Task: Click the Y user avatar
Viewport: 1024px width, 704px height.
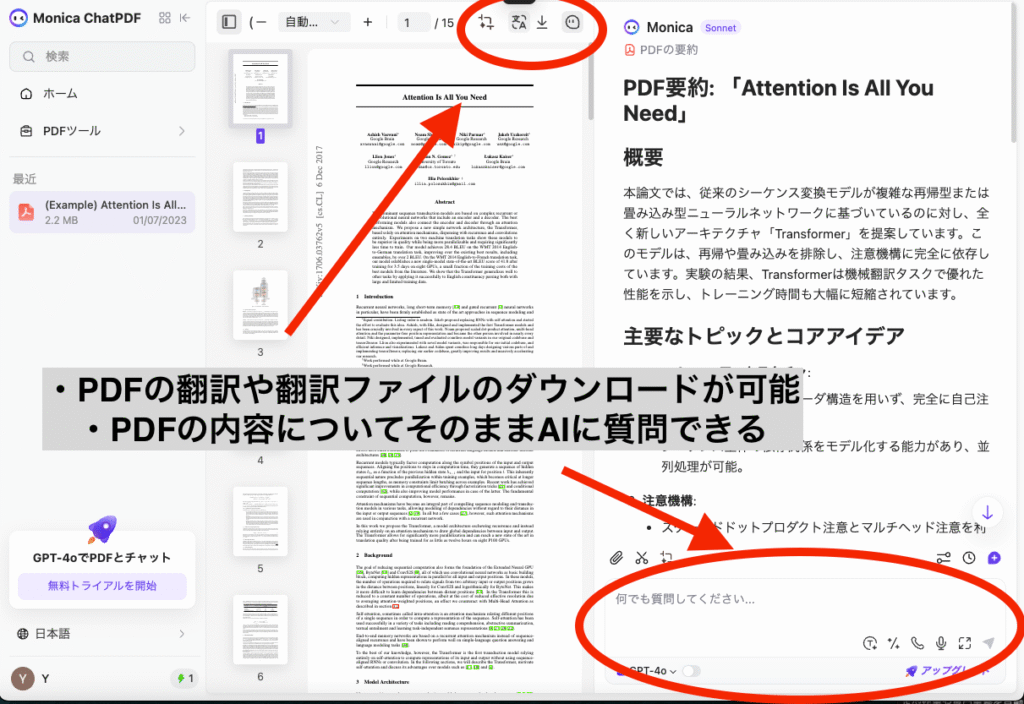Action: 23,679
